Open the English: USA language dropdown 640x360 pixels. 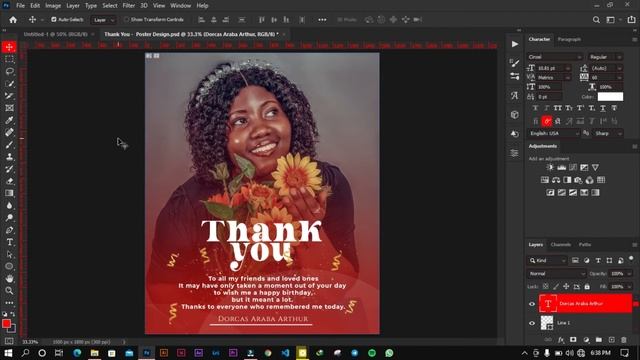[x=553, y=133]
